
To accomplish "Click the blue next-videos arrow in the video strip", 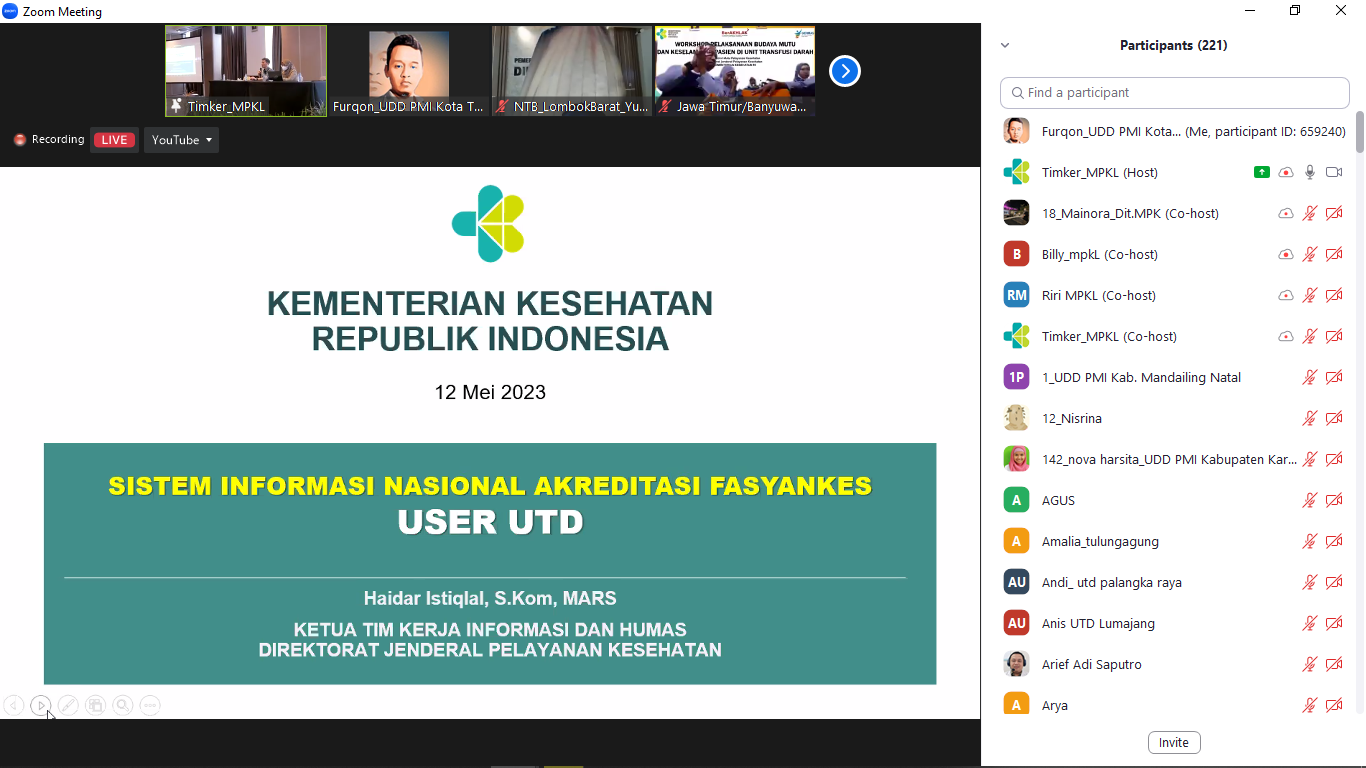I will click(x=844, y=71).
